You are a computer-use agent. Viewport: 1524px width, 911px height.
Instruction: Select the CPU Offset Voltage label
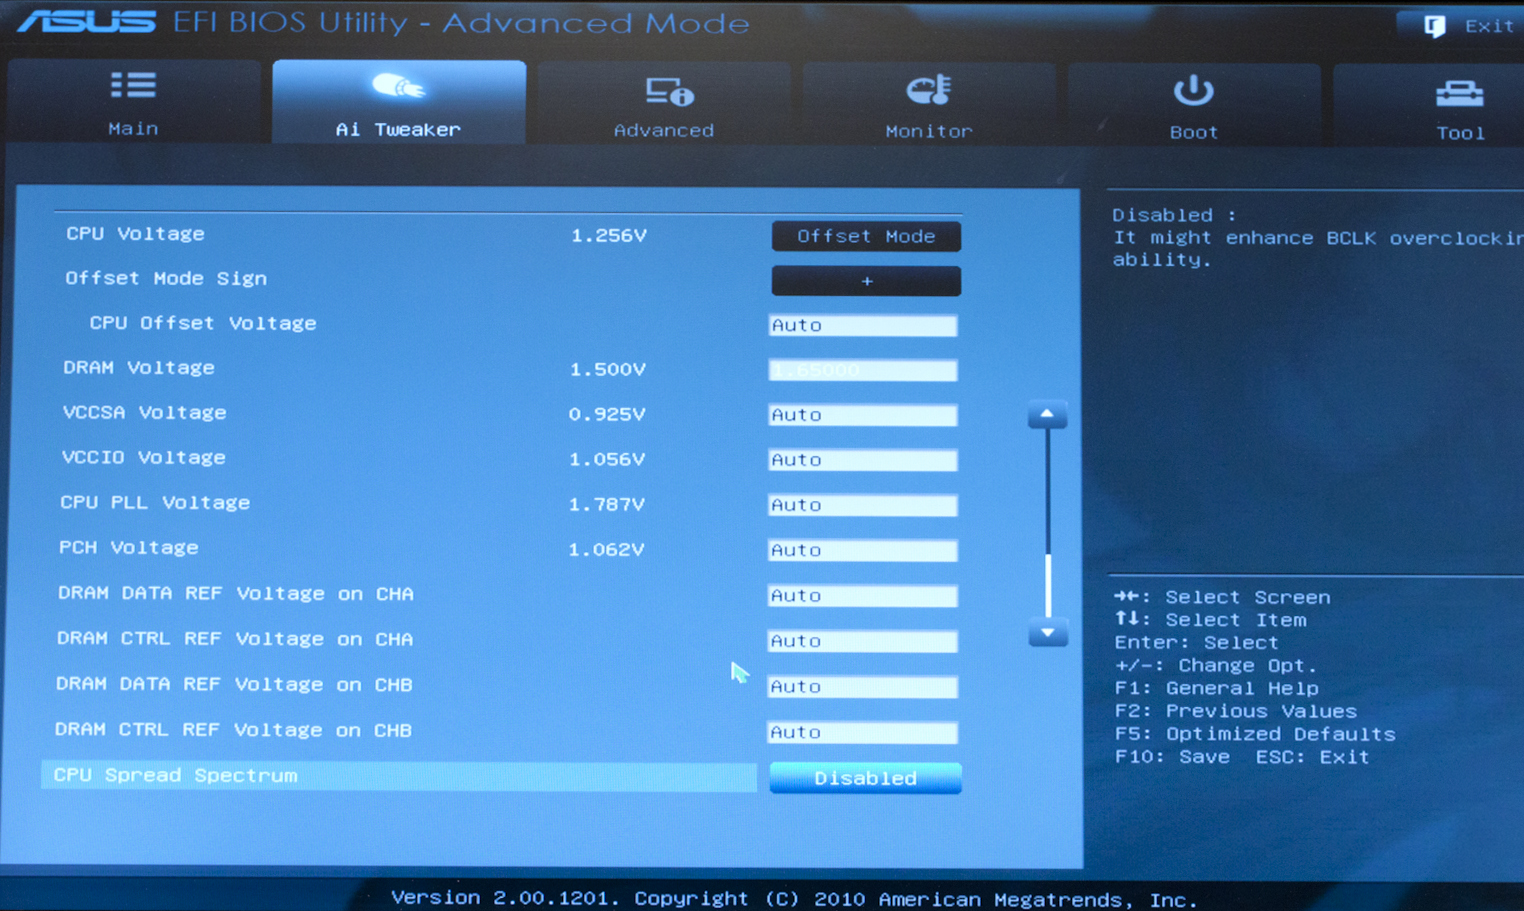(203, 323)
